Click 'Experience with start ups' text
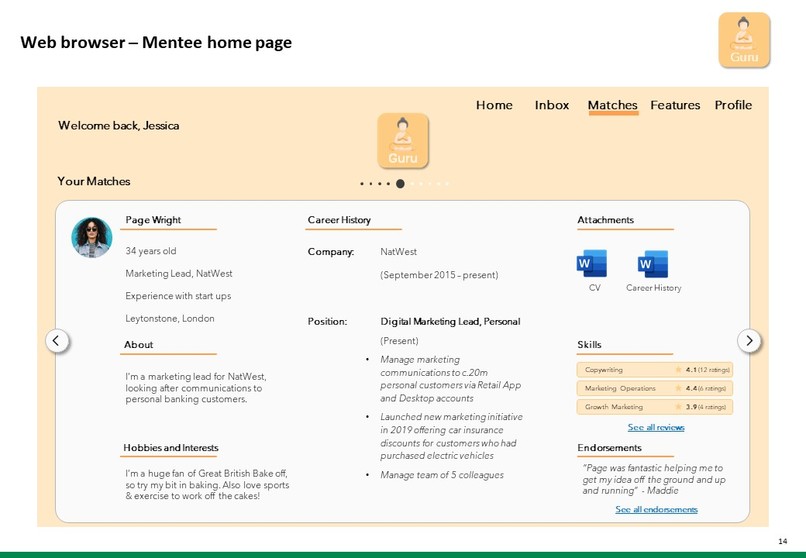Viewport: 806px width, 558px height. pyautogui.click(x=178, y=296)
